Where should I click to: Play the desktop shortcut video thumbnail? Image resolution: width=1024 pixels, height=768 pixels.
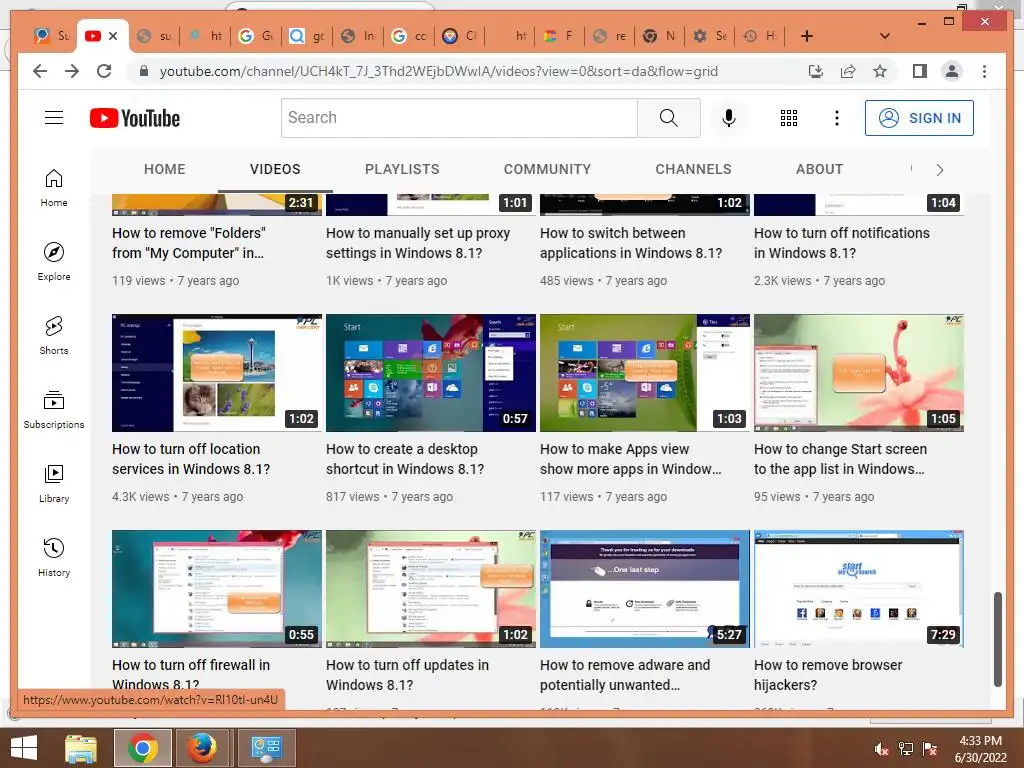coord(431,373)
